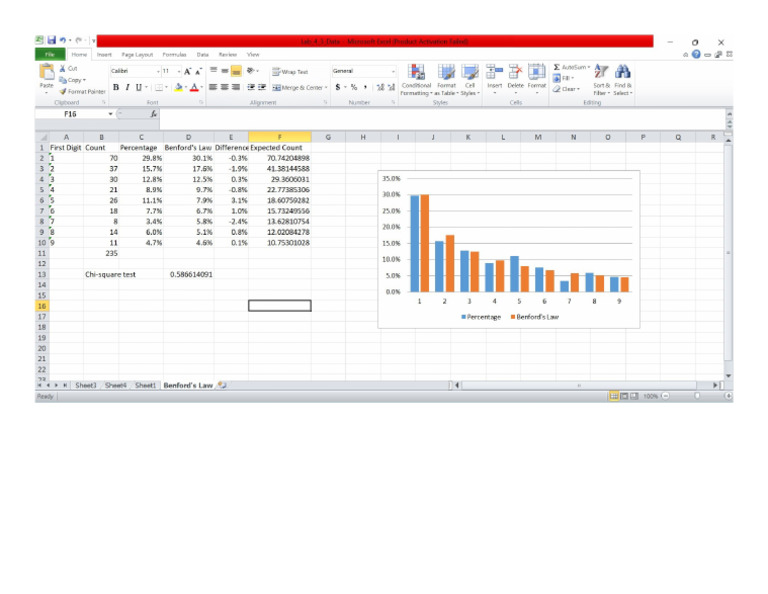Undo the last action in quick access toolbar
The image size is (768, 594).
coord(63,41)
